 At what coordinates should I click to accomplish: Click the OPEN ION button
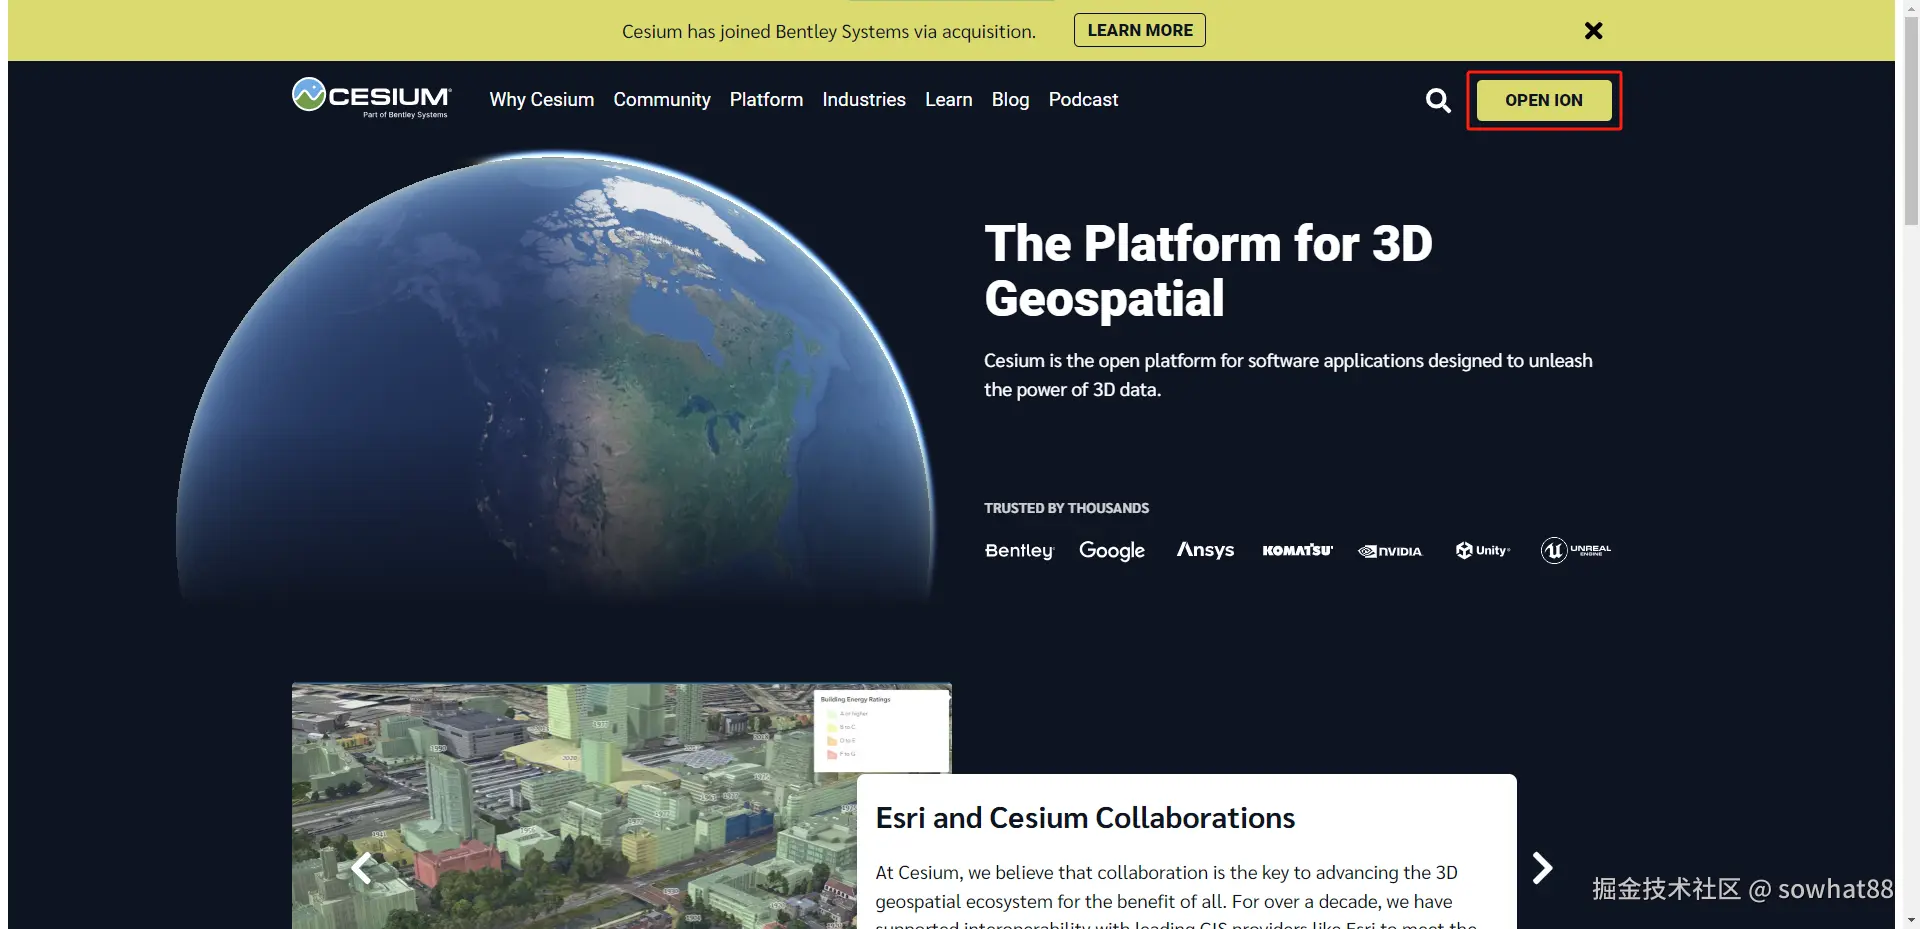[1544, 100]
